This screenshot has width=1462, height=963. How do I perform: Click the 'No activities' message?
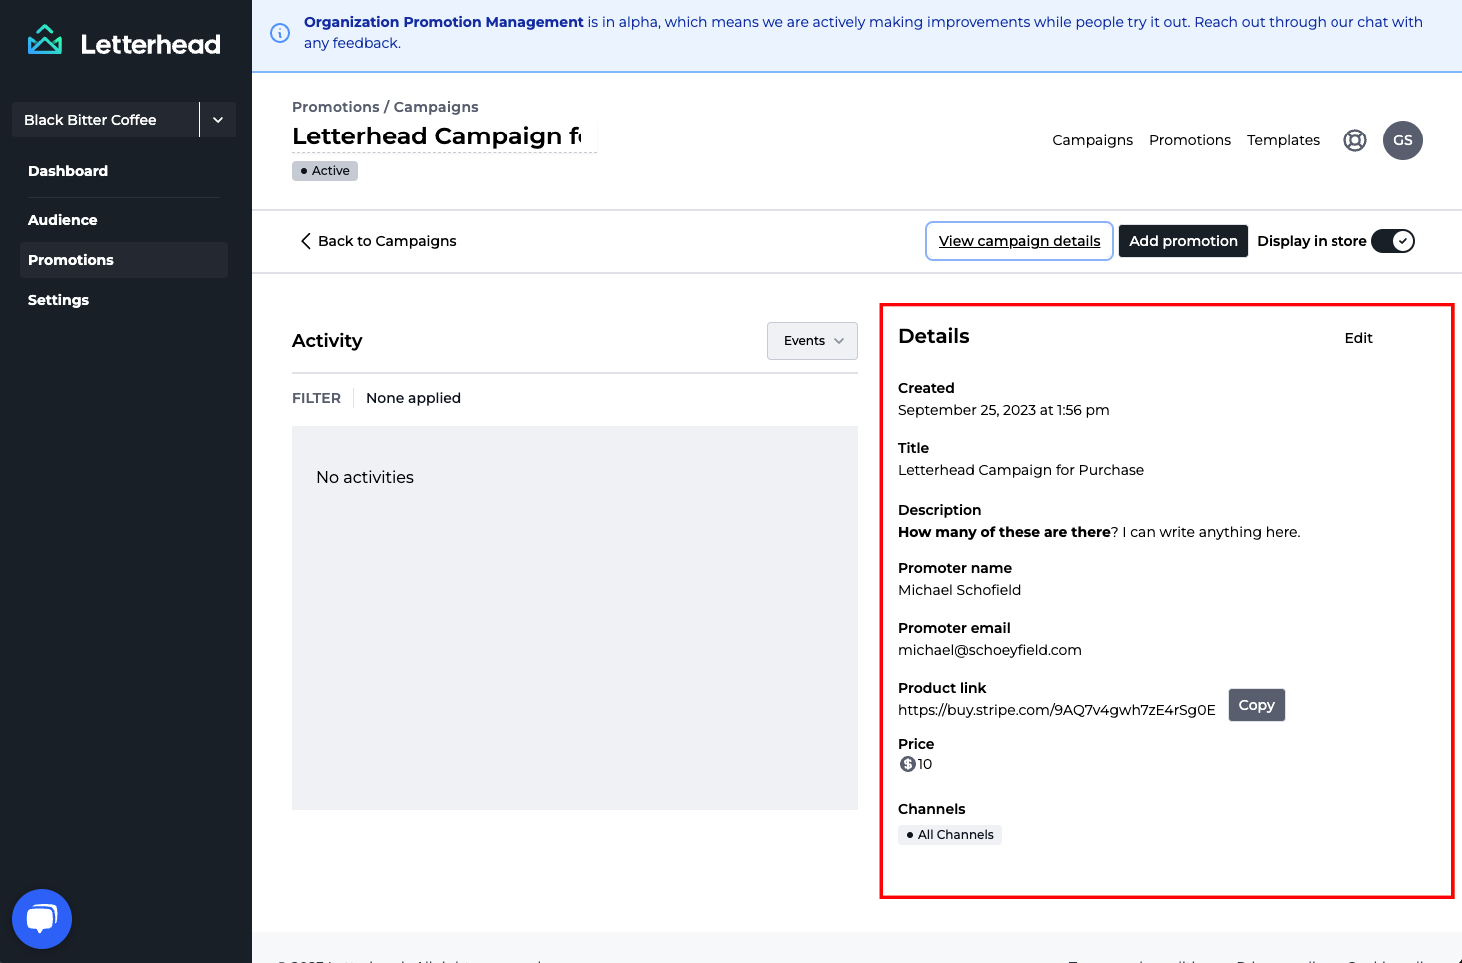[x=365, y=478]
